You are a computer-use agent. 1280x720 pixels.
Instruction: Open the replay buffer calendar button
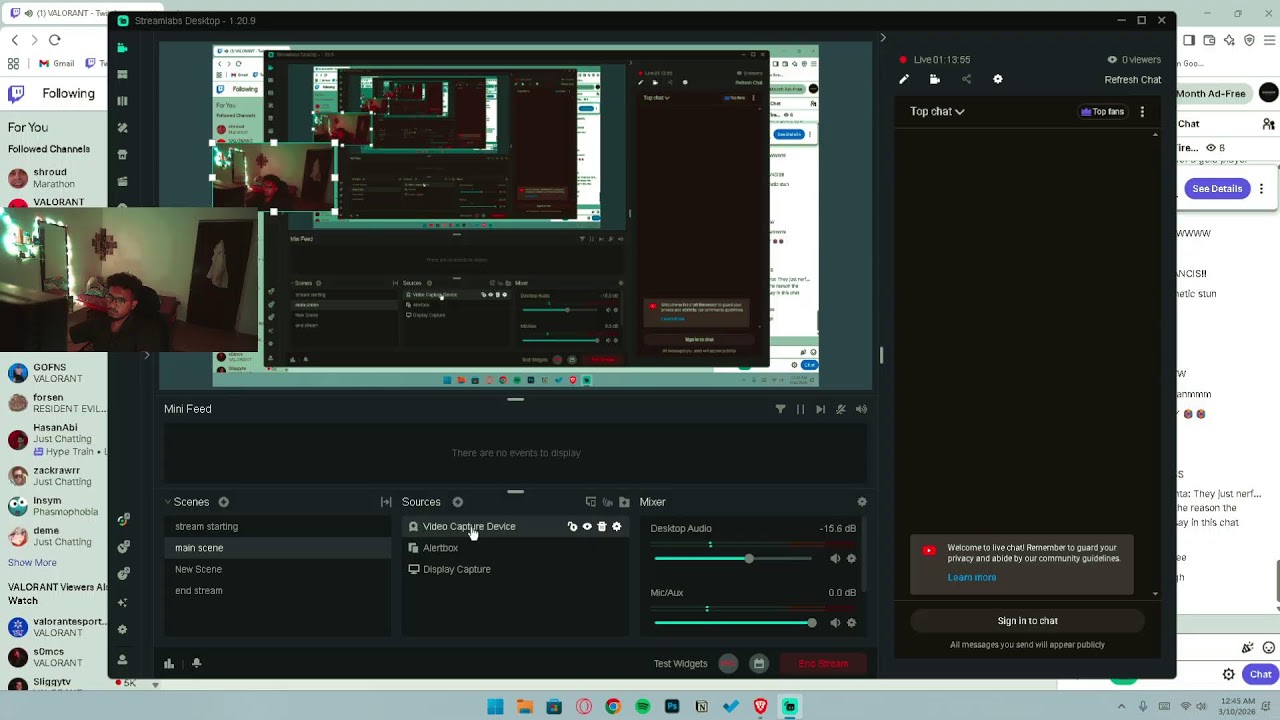758,663
